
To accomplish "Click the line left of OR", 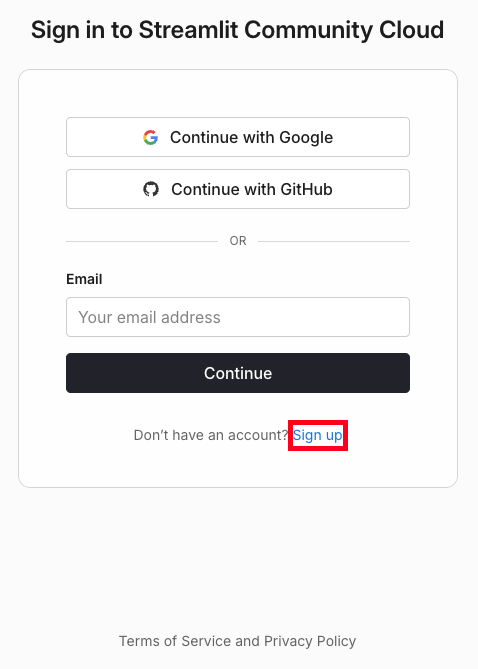I will coord(142,241).
